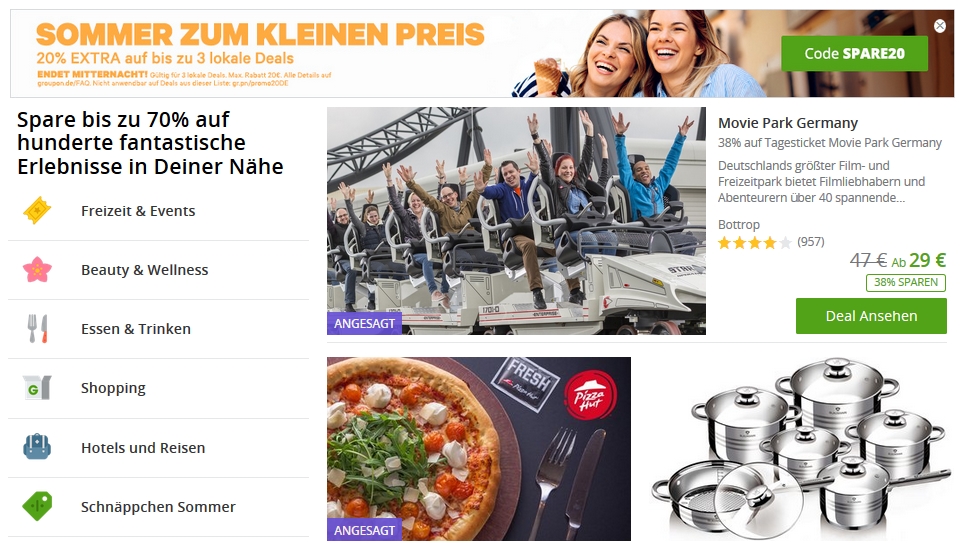Open the cookware pot set image
This screenshot has height=543, width=961.
800,449
